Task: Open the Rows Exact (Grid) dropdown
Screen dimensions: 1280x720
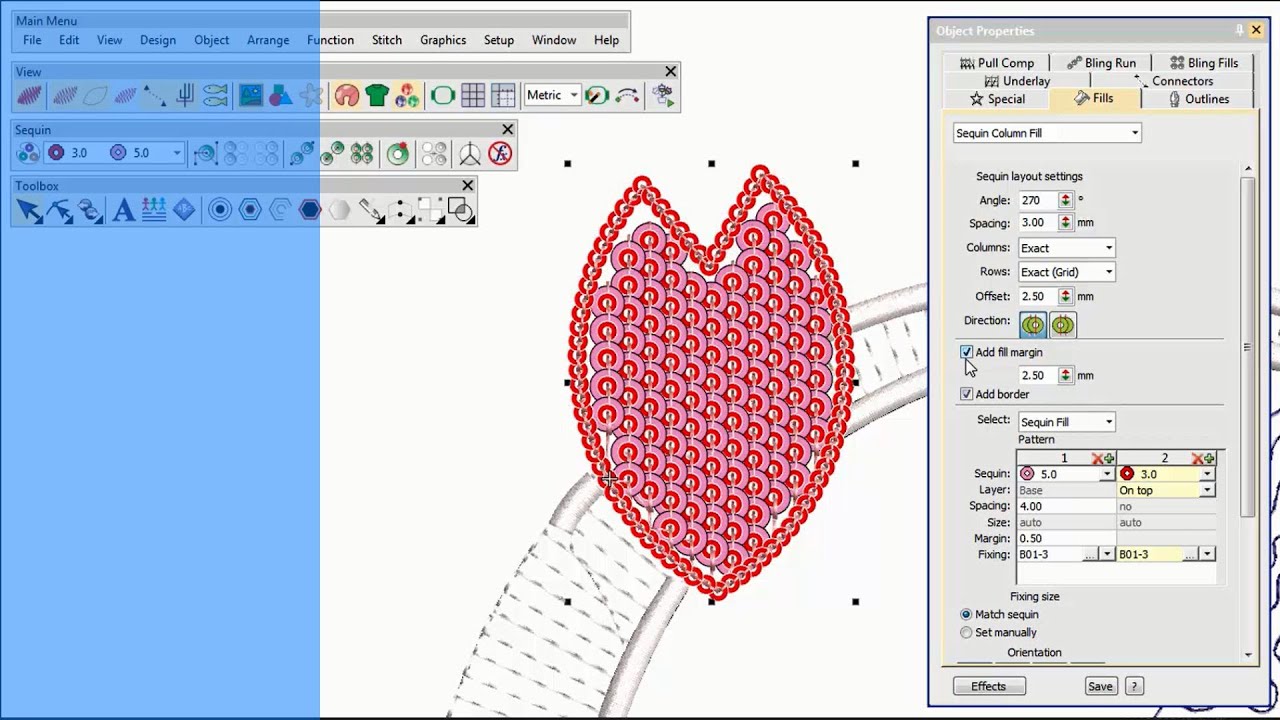Action: pos(1066,272)
